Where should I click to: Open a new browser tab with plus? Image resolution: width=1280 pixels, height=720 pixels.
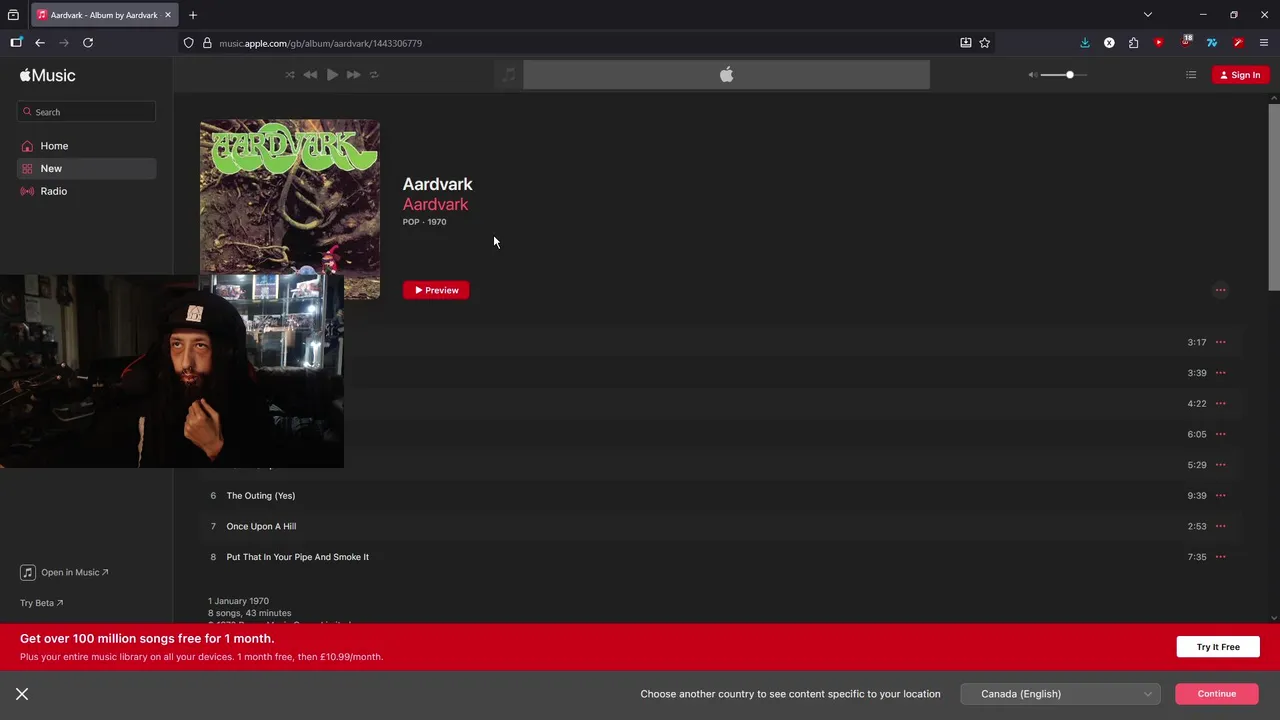point(193,15)
